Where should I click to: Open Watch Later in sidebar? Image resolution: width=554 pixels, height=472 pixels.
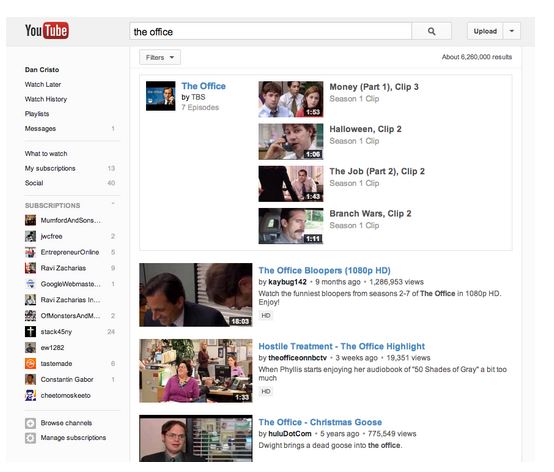pyautogui.click(x=43, y=84)
